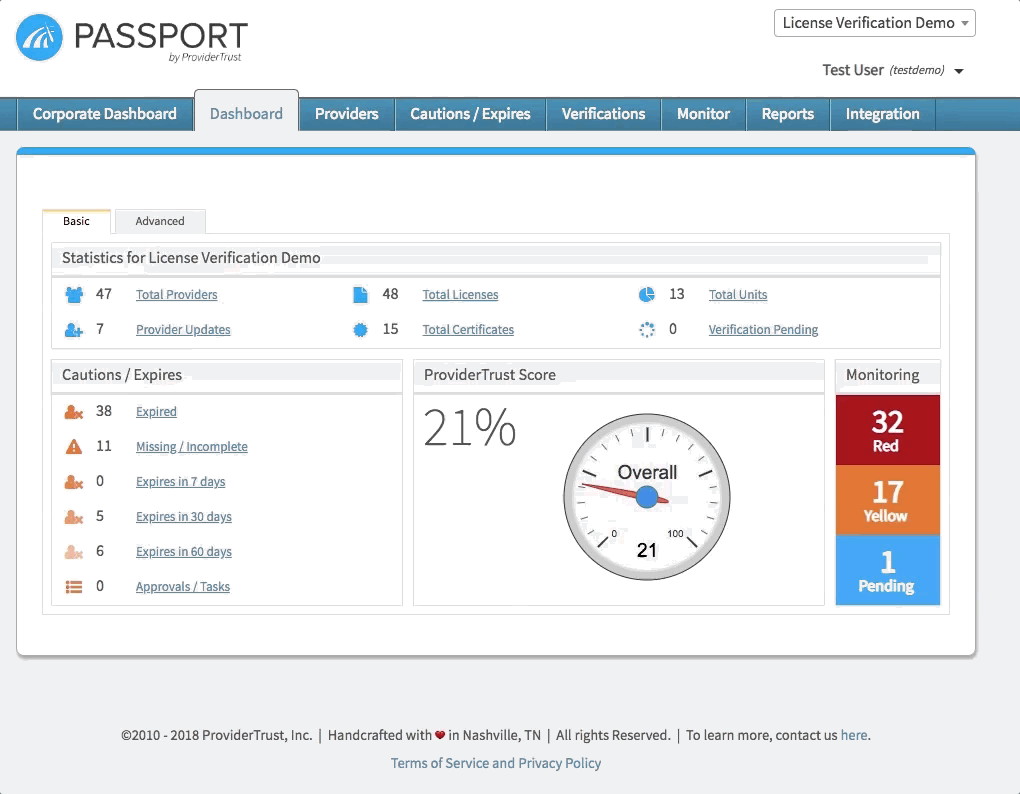Viewport: 1020px width, 794px height.
Task: Open the Provider Updates link
Action: pyautogui.click(x=183, y=330)
